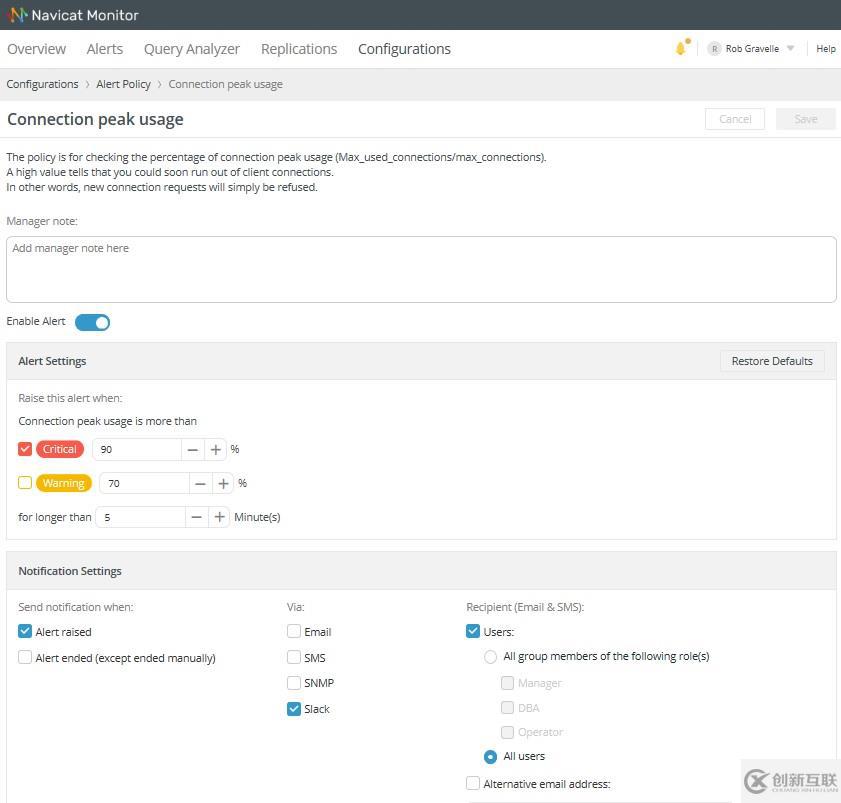Image resolution: width=841 pixels, height=803 pixels.
Task: Select the All users radio button
Action: point(490,756)
